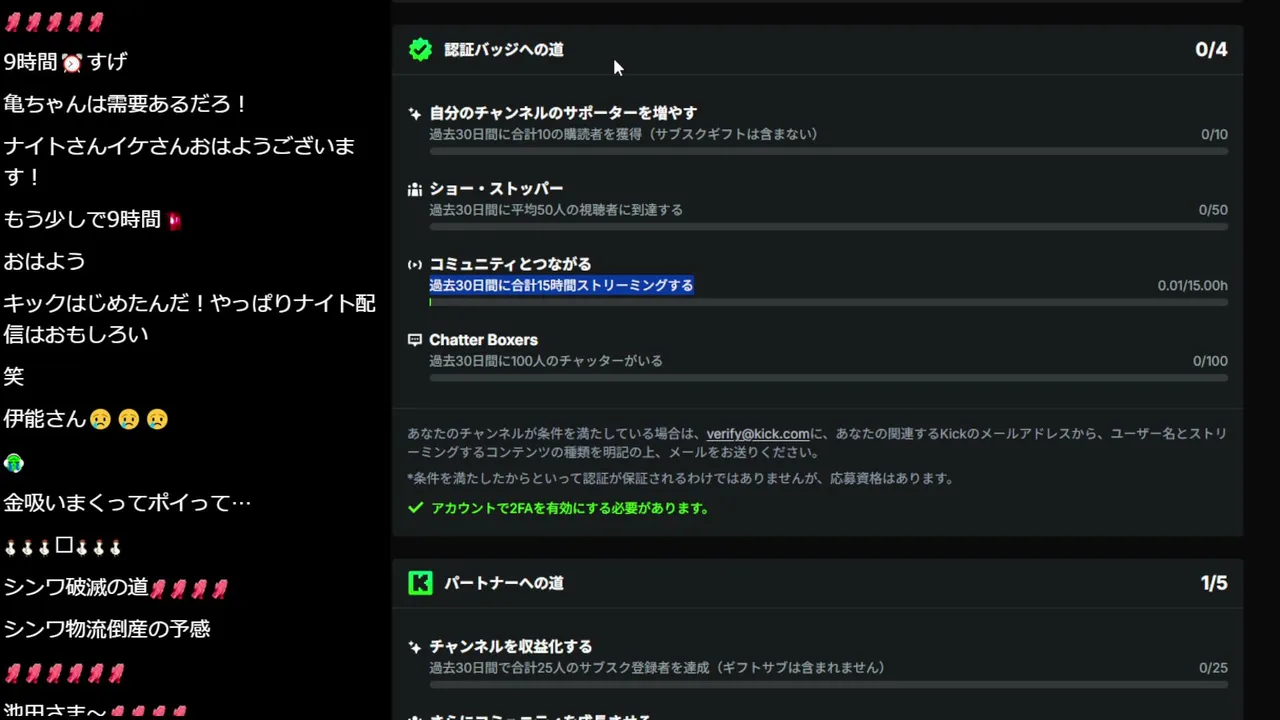Click the アカウントで2FAを有効にする必要があります notice
Screen dimensions: 1280x720
click(x=570, y=508)
